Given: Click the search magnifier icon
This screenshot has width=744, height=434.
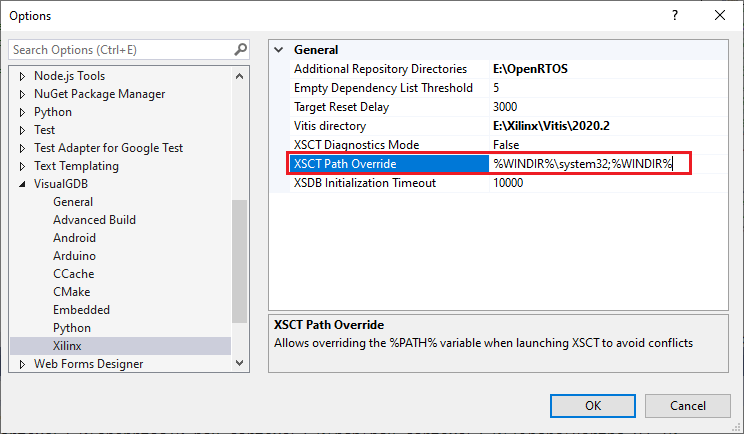Looking at the screenshot, I should point(241,49).
